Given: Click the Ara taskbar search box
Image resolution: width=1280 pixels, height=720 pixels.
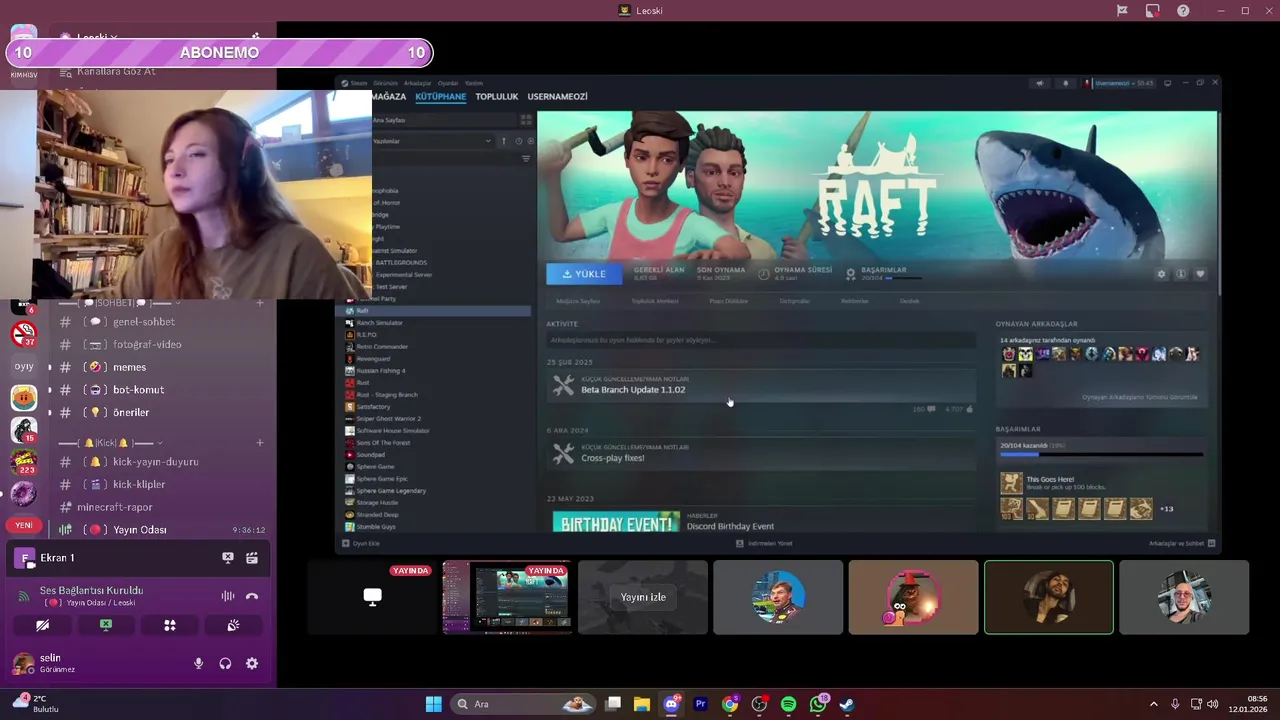Looking at the screenshot, I should pos(522,704).
